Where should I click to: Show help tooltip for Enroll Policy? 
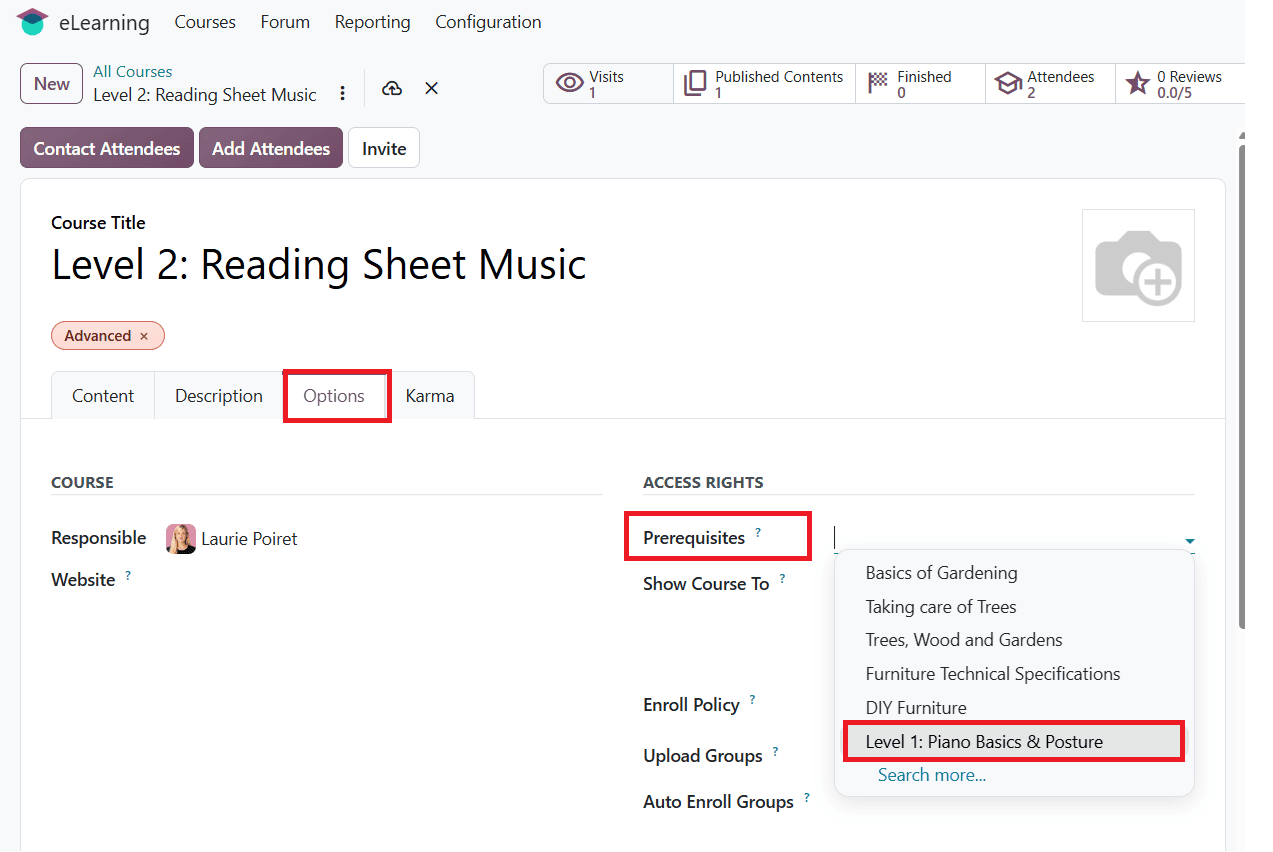752,700
